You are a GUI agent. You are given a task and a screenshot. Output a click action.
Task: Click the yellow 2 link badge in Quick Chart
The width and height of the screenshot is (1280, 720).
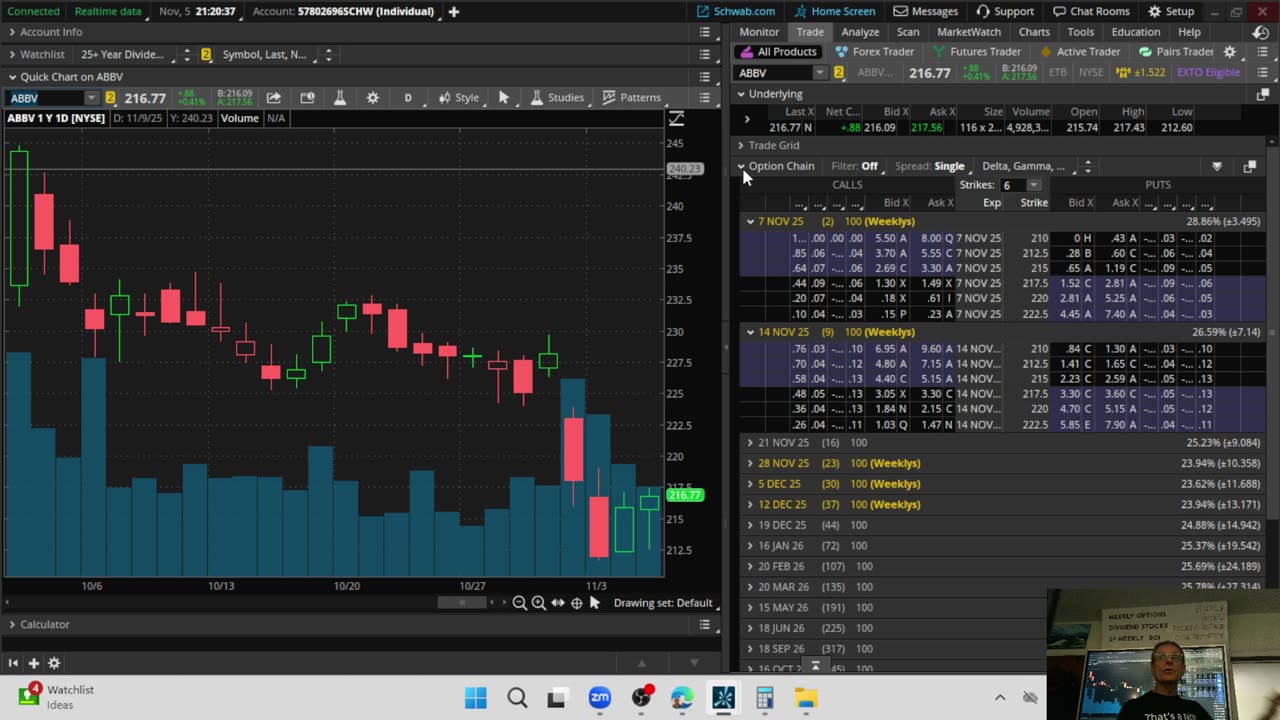coord(110,98)
